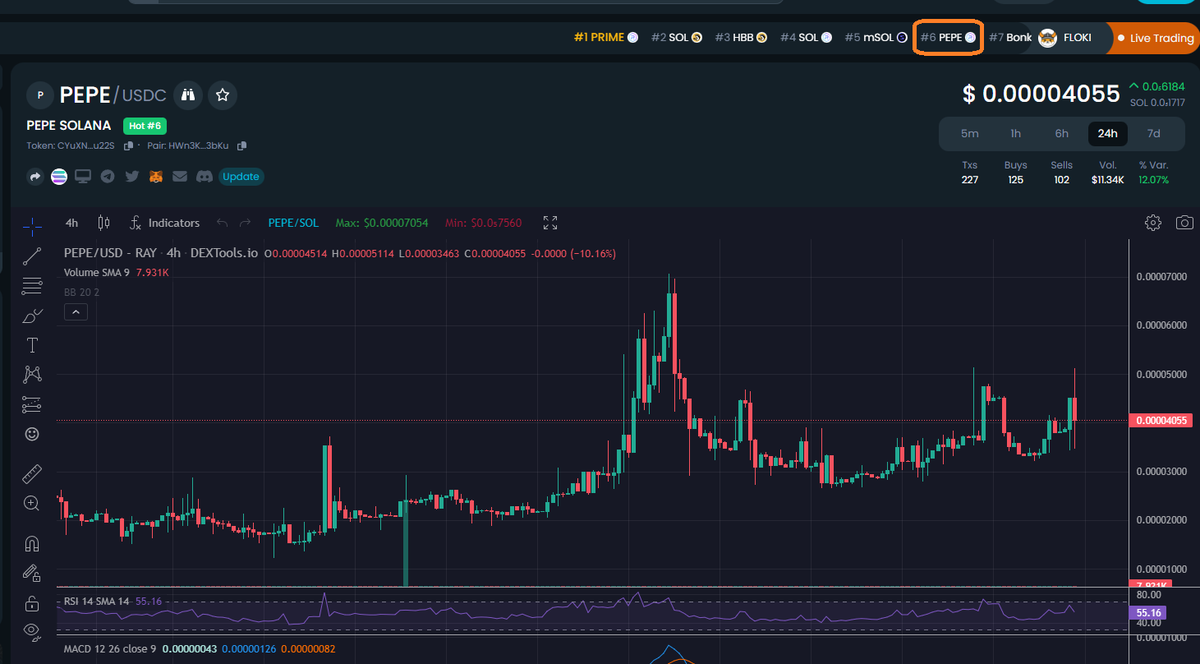Click the MetaMask fox icon

[156, 177]
